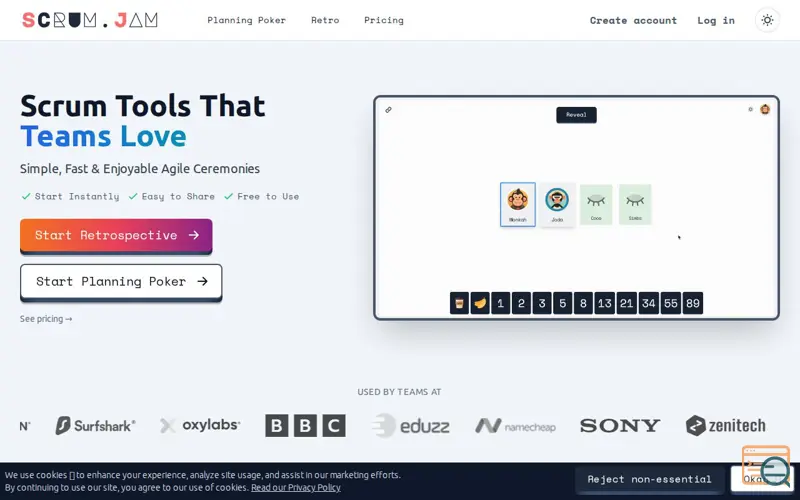Pick the coffee cup poker card
Viewport: 800px width, 500px height.
coord(459,303)
